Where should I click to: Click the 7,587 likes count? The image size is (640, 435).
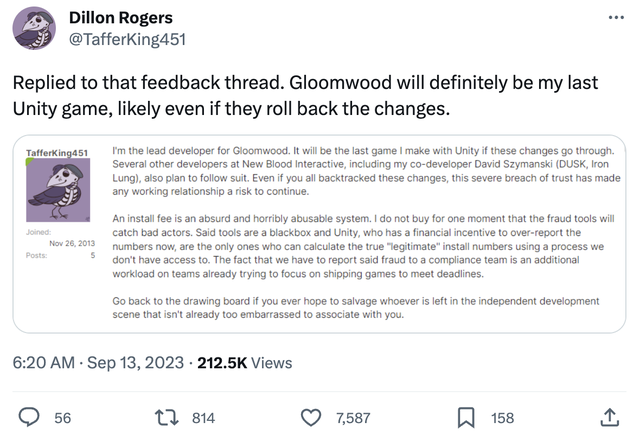tap(354, 417)
